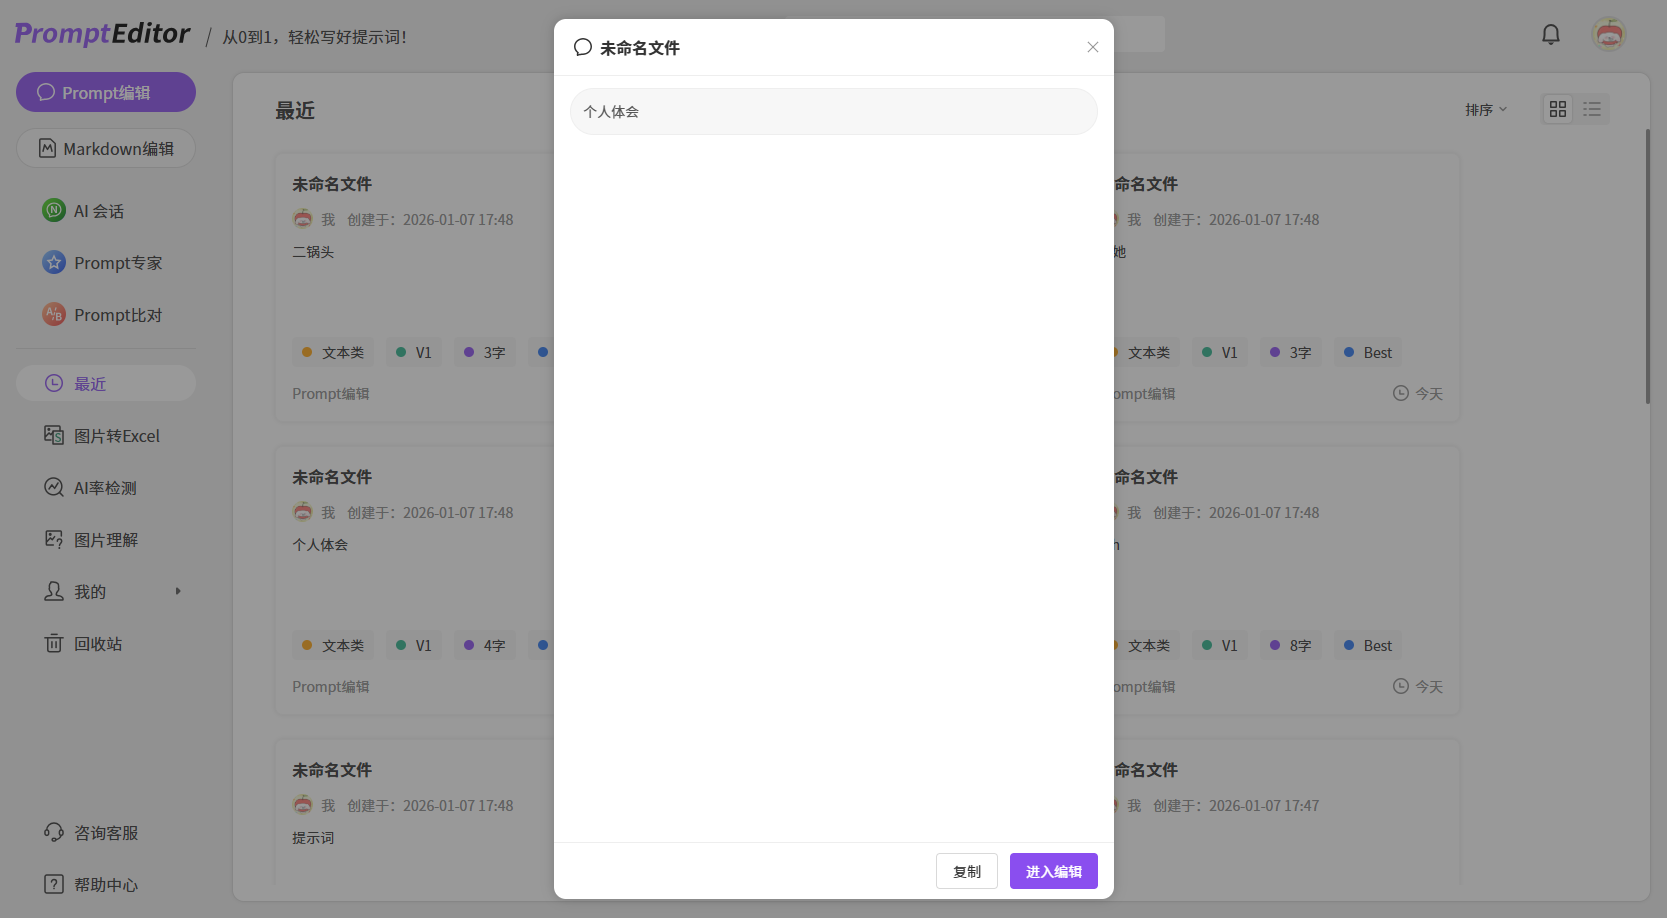Image resolution: width=1667 pixels, height=918 pixels.
Task: Click the 复制 button in dialog
Action: click(966, 871)
